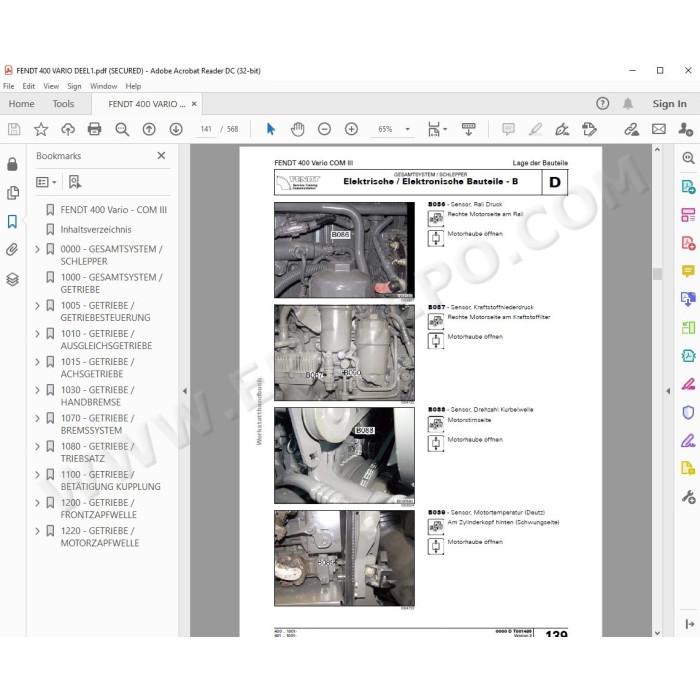The width and height of the screenshot is (700, 700).
Task: Open the zoom level 65% dropdown
Action: pos(408,129)
